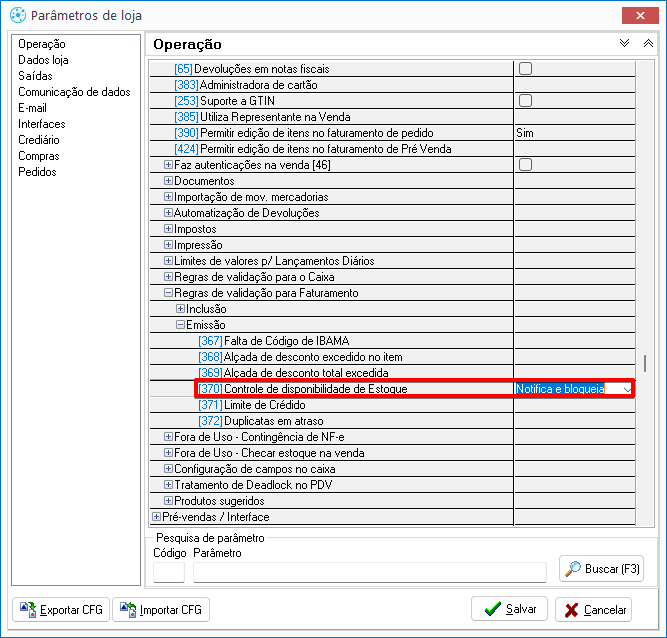667x638 pixels.
Task: Select Pedidos category
Action: pyautogui.click(x=37, y=172)
